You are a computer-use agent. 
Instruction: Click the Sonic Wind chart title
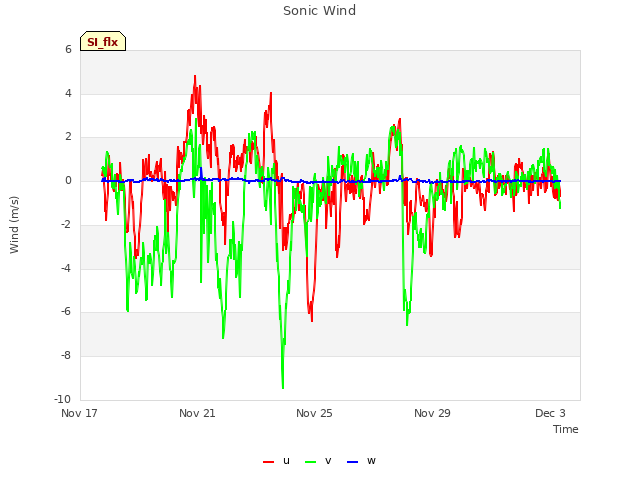(x=320, y=11)
